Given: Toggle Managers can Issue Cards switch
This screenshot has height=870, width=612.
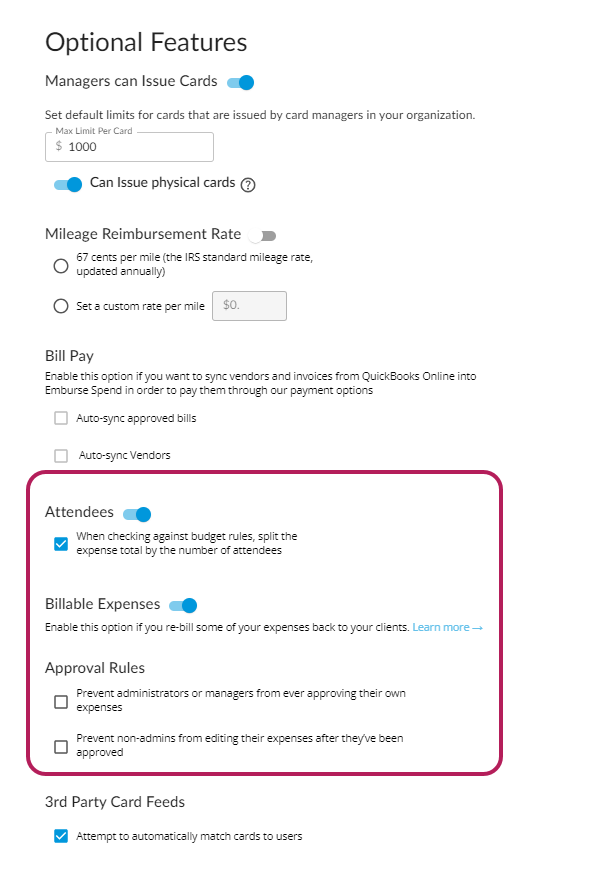Looking at the screenshot, I should click(241, 83).
